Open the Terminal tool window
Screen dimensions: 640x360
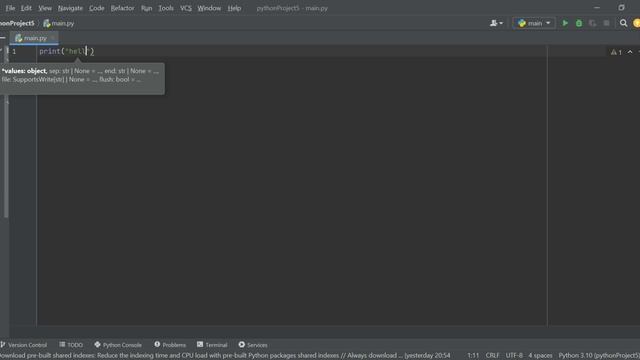212,345
